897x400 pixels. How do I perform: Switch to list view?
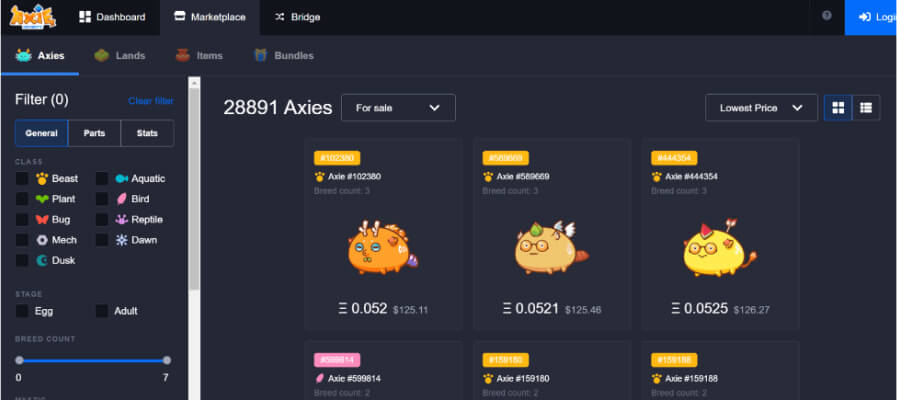866,108
